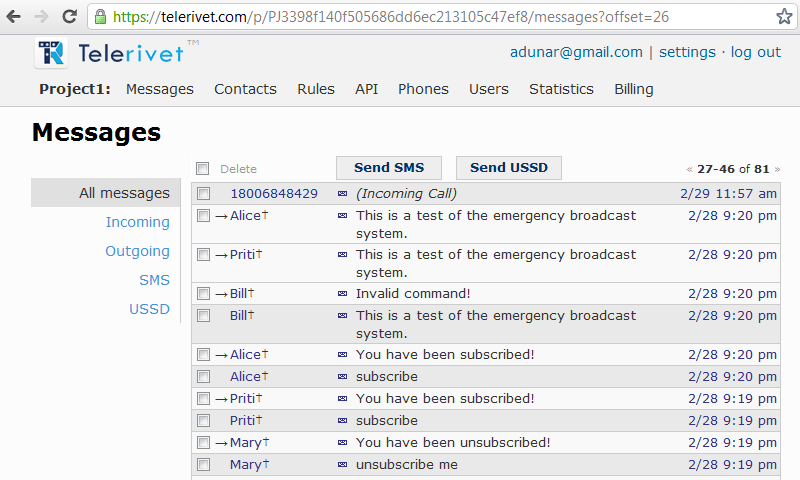Viewport: 800px width, 480px height.
Task: Check the box for 18006848429 message
Action: [x=204, y=194]
